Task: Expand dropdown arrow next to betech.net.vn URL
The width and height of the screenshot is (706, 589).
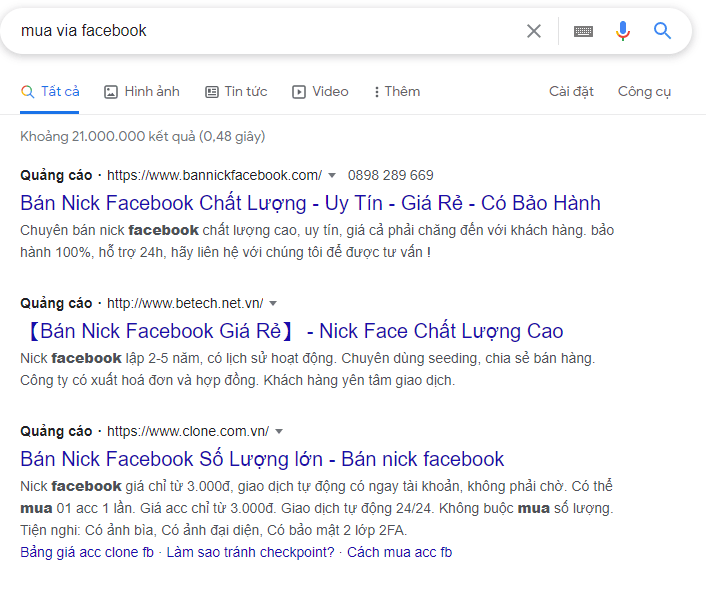Action: [273, 304]
